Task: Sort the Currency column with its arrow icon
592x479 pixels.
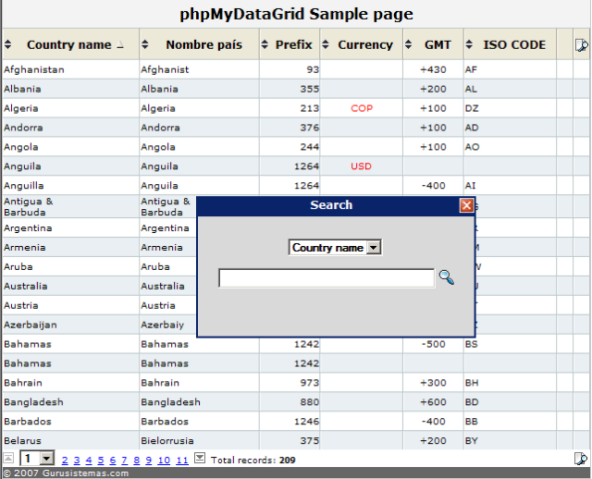Action: pos(325,45)
